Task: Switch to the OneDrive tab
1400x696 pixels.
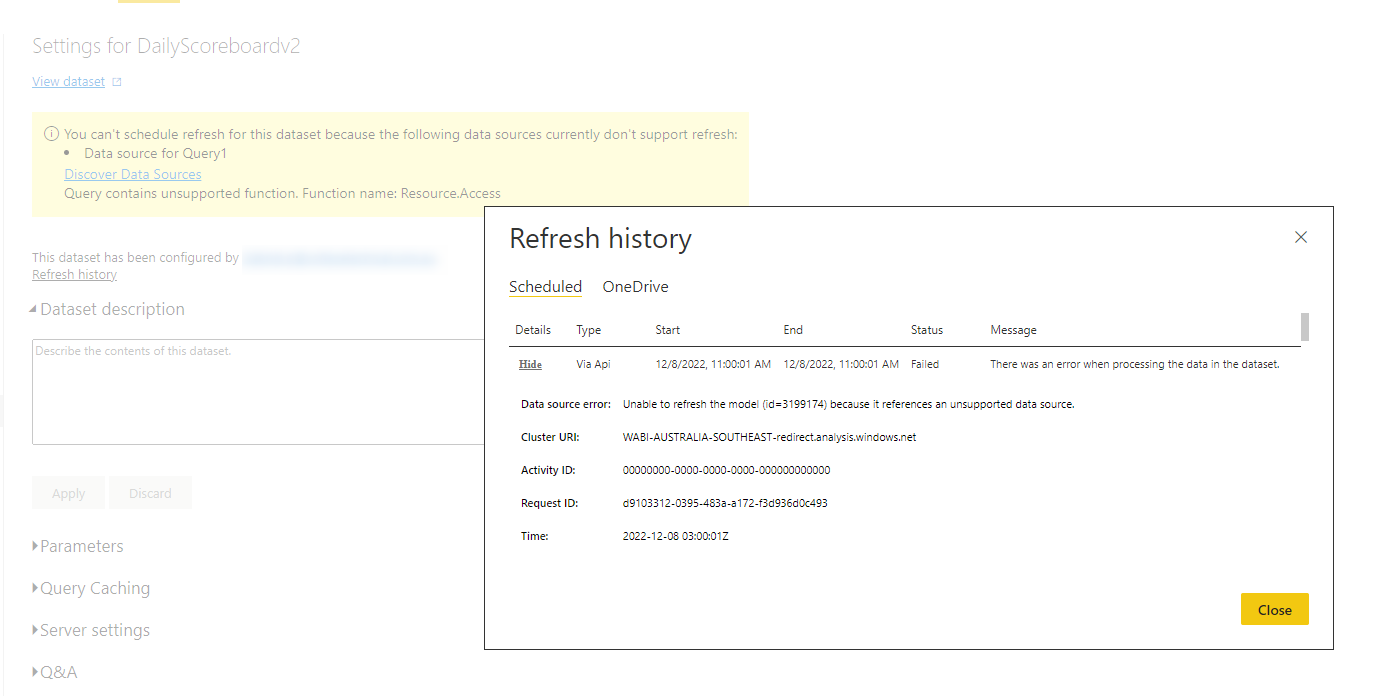Action: pyautogui.click(x=635, y=287)
